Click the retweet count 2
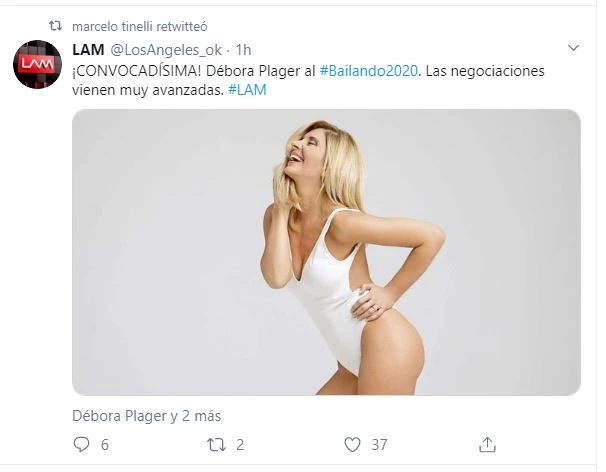 [240, 445]
